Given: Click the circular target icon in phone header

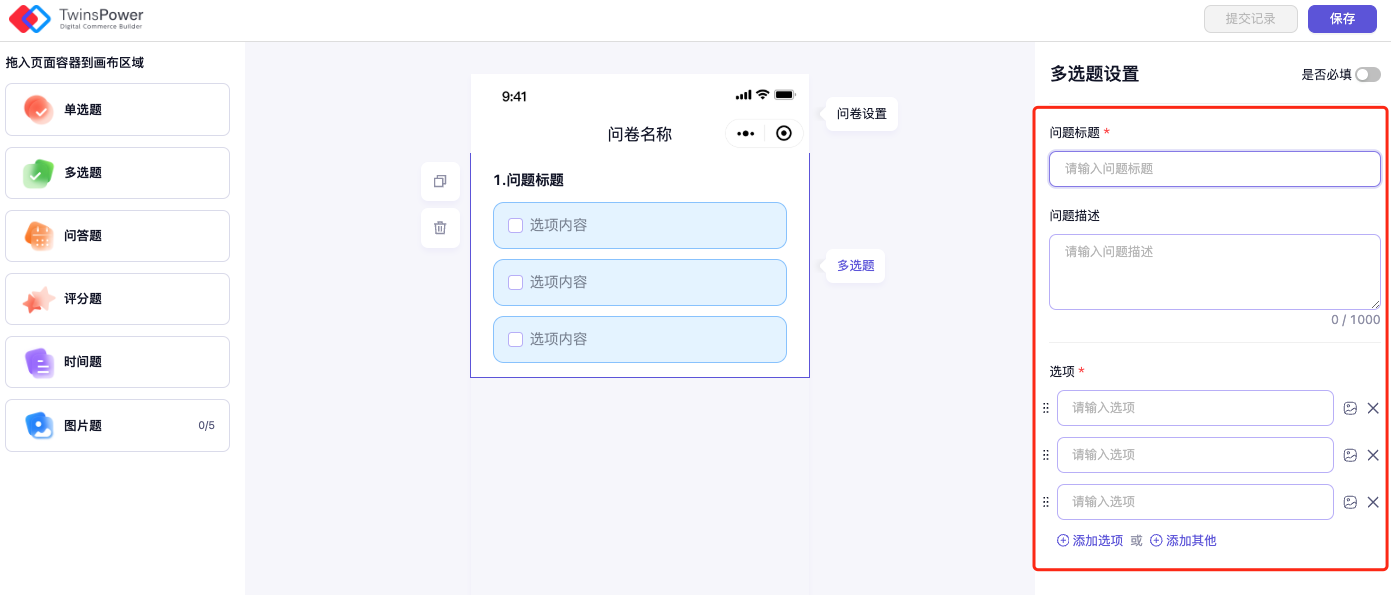Looking at the screenshot, I should tap(784, 133).
